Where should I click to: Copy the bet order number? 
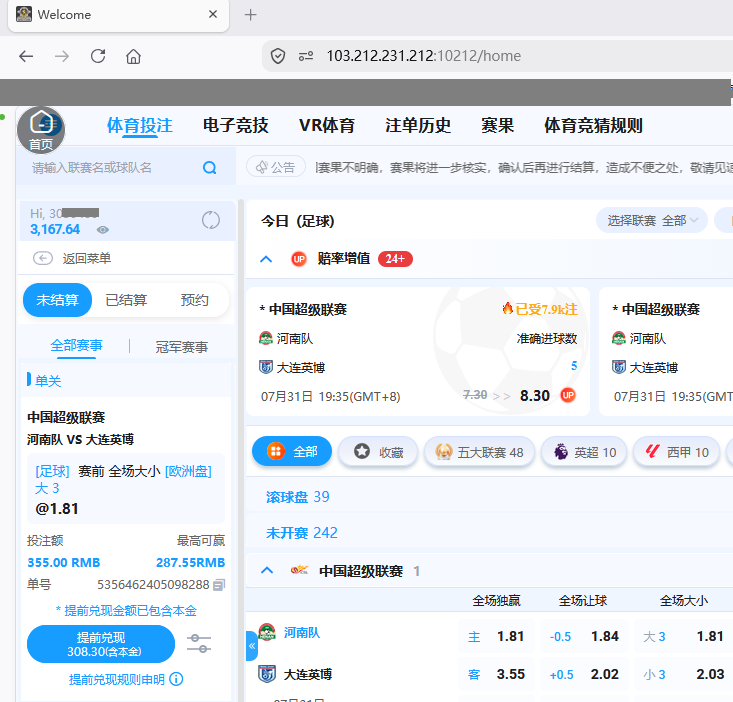point(219,585)
